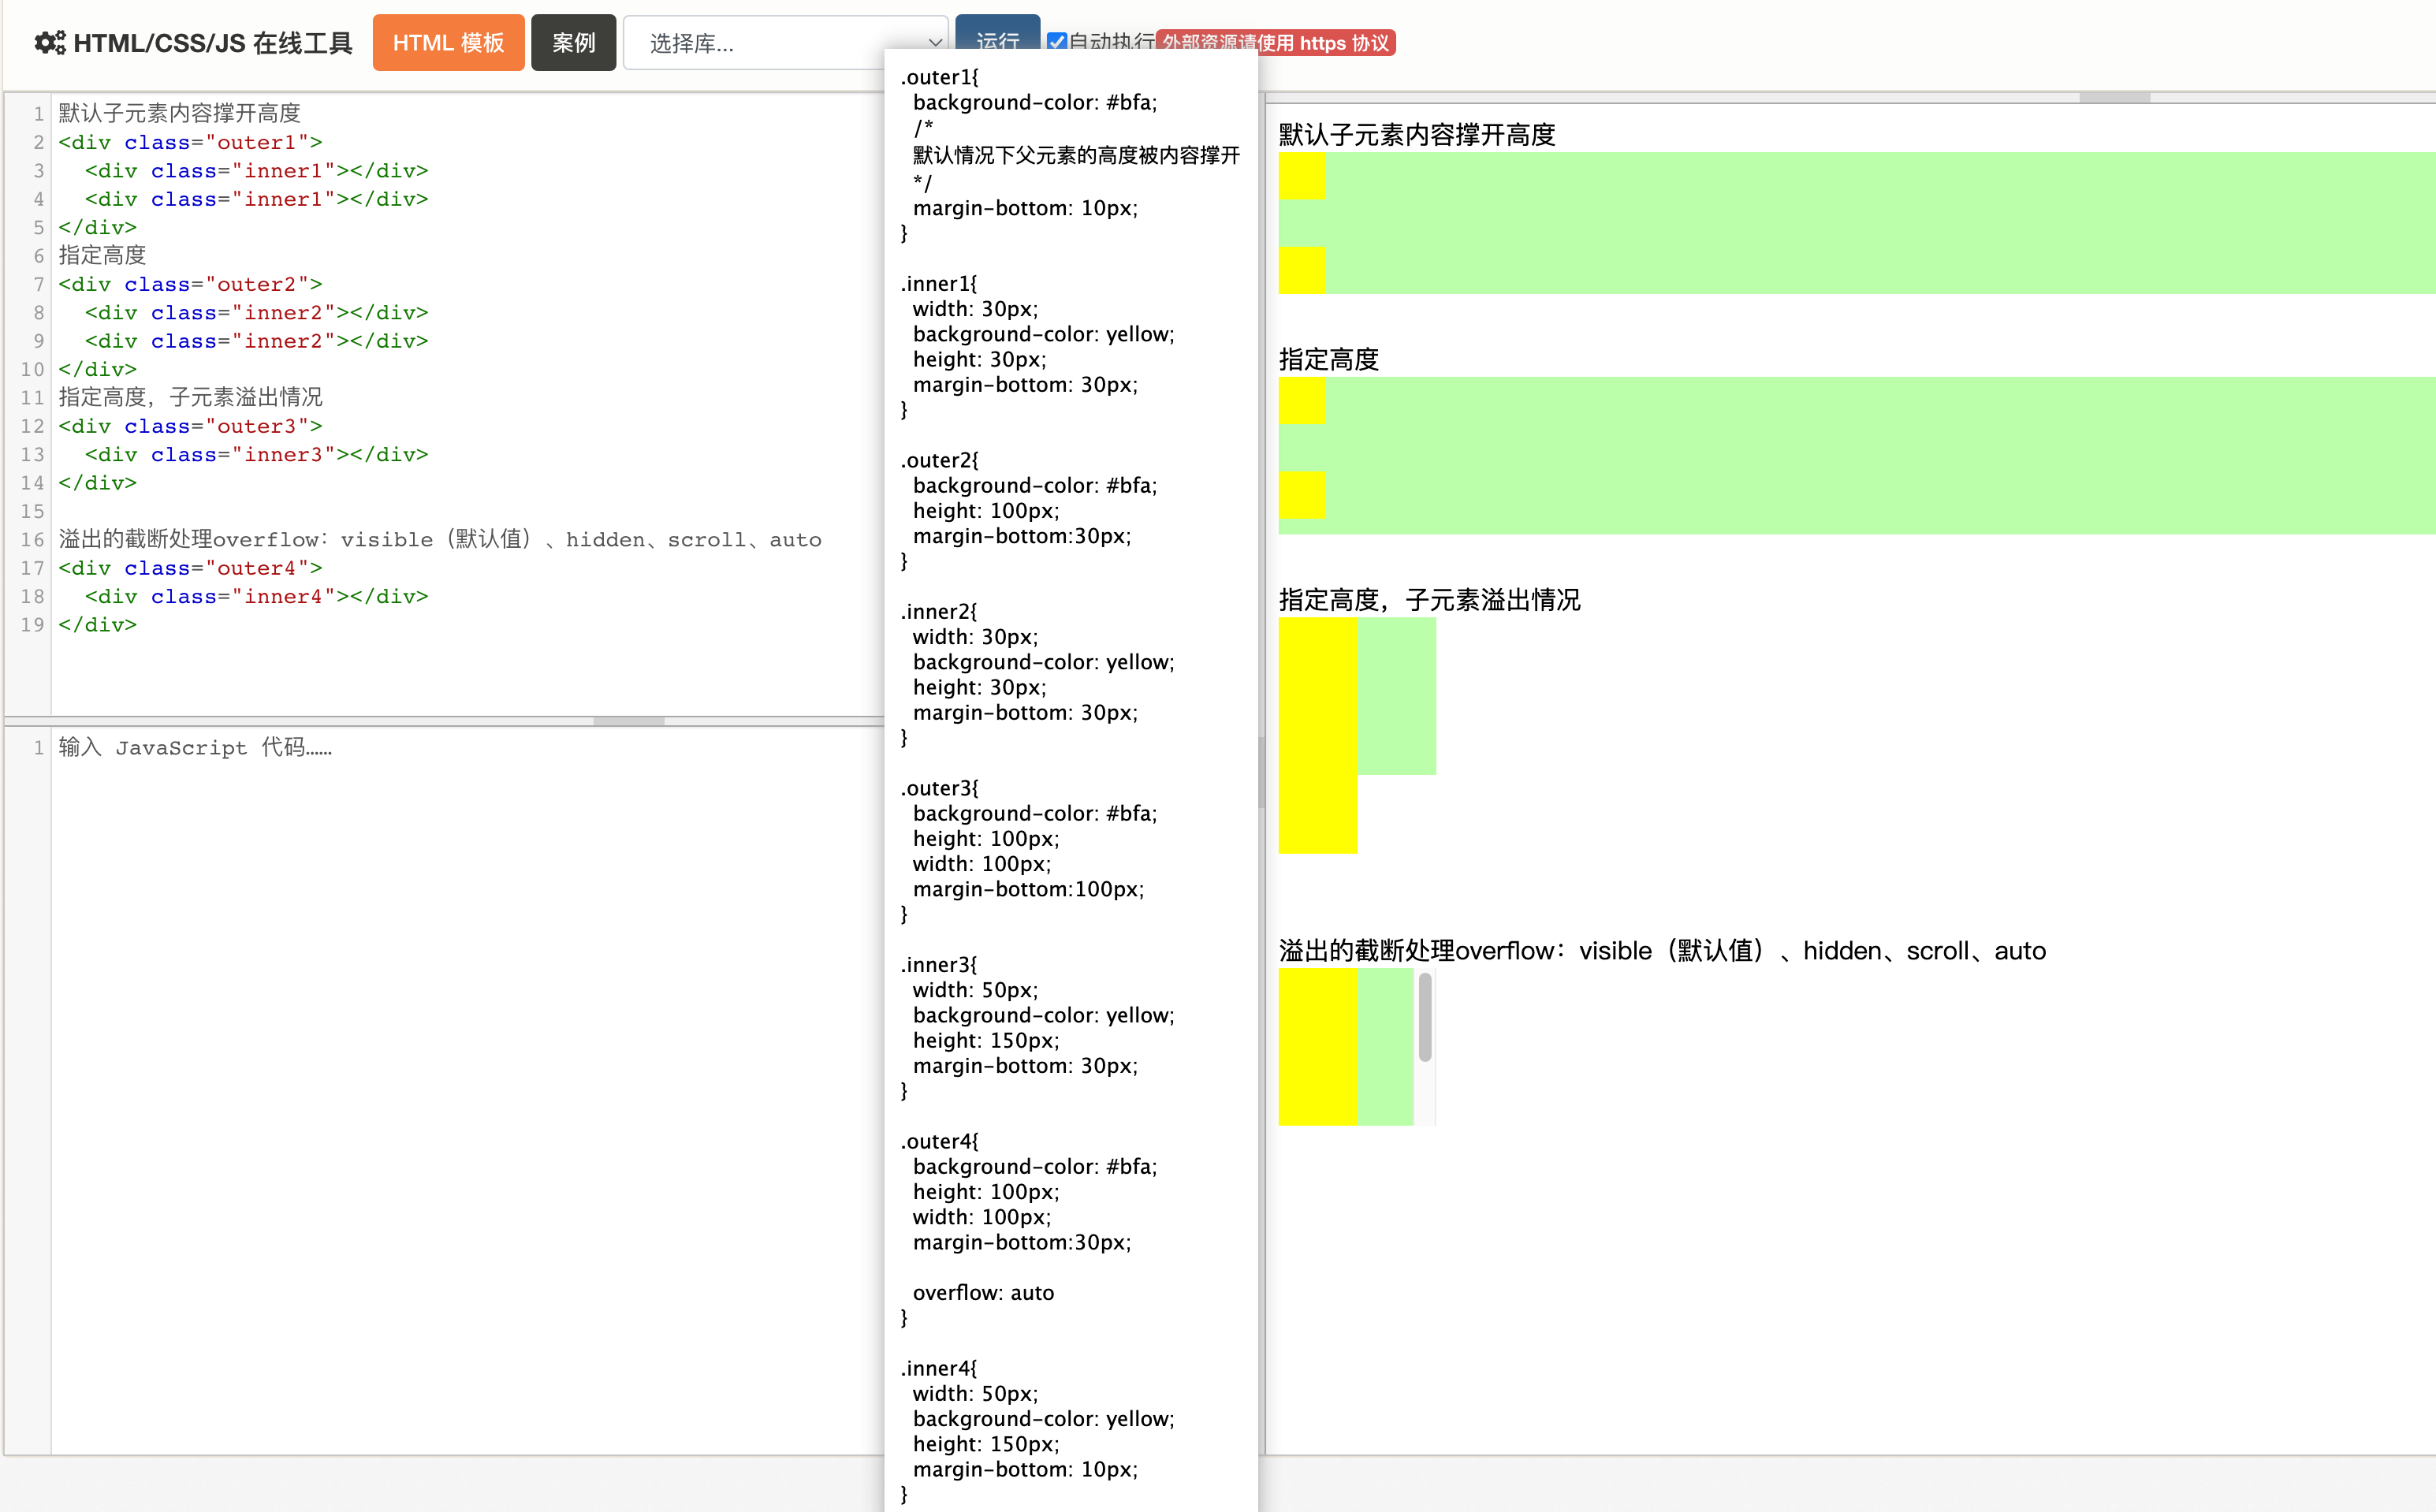Click the horizontal divider handle between HTML and JS
2436x1512 pixels.
pos(628,721)
